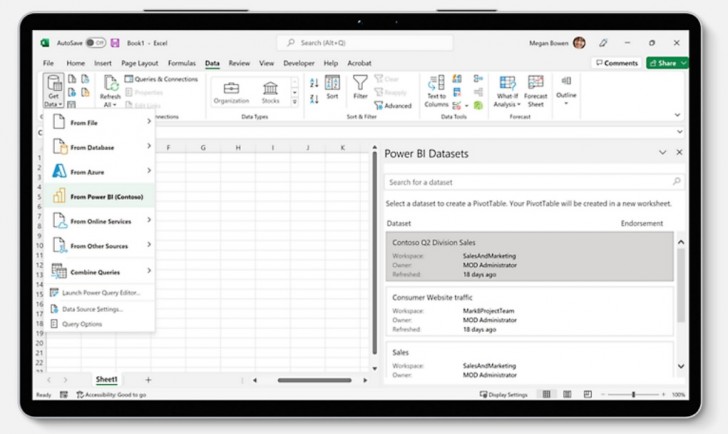Apply Filter funnel icon

(x=360, y=82)
